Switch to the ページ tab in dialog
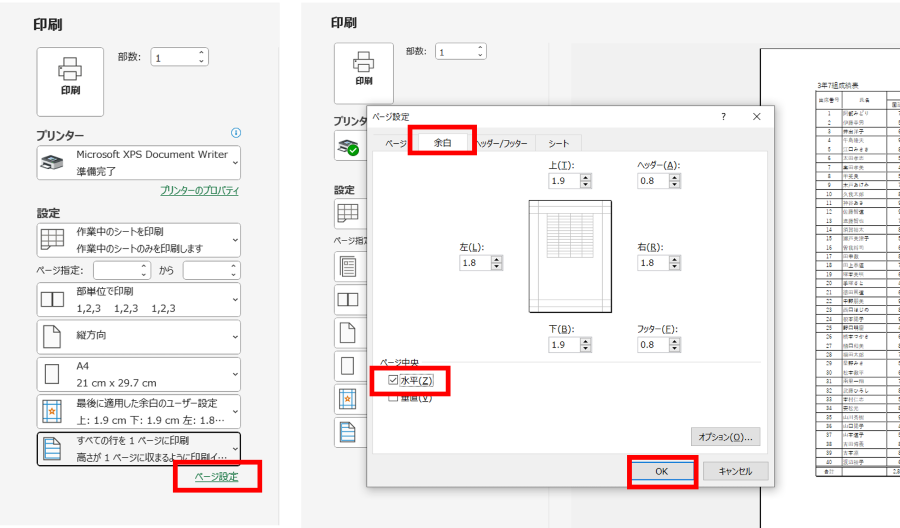This screenshot has height=528, width=900. (395, 143)
